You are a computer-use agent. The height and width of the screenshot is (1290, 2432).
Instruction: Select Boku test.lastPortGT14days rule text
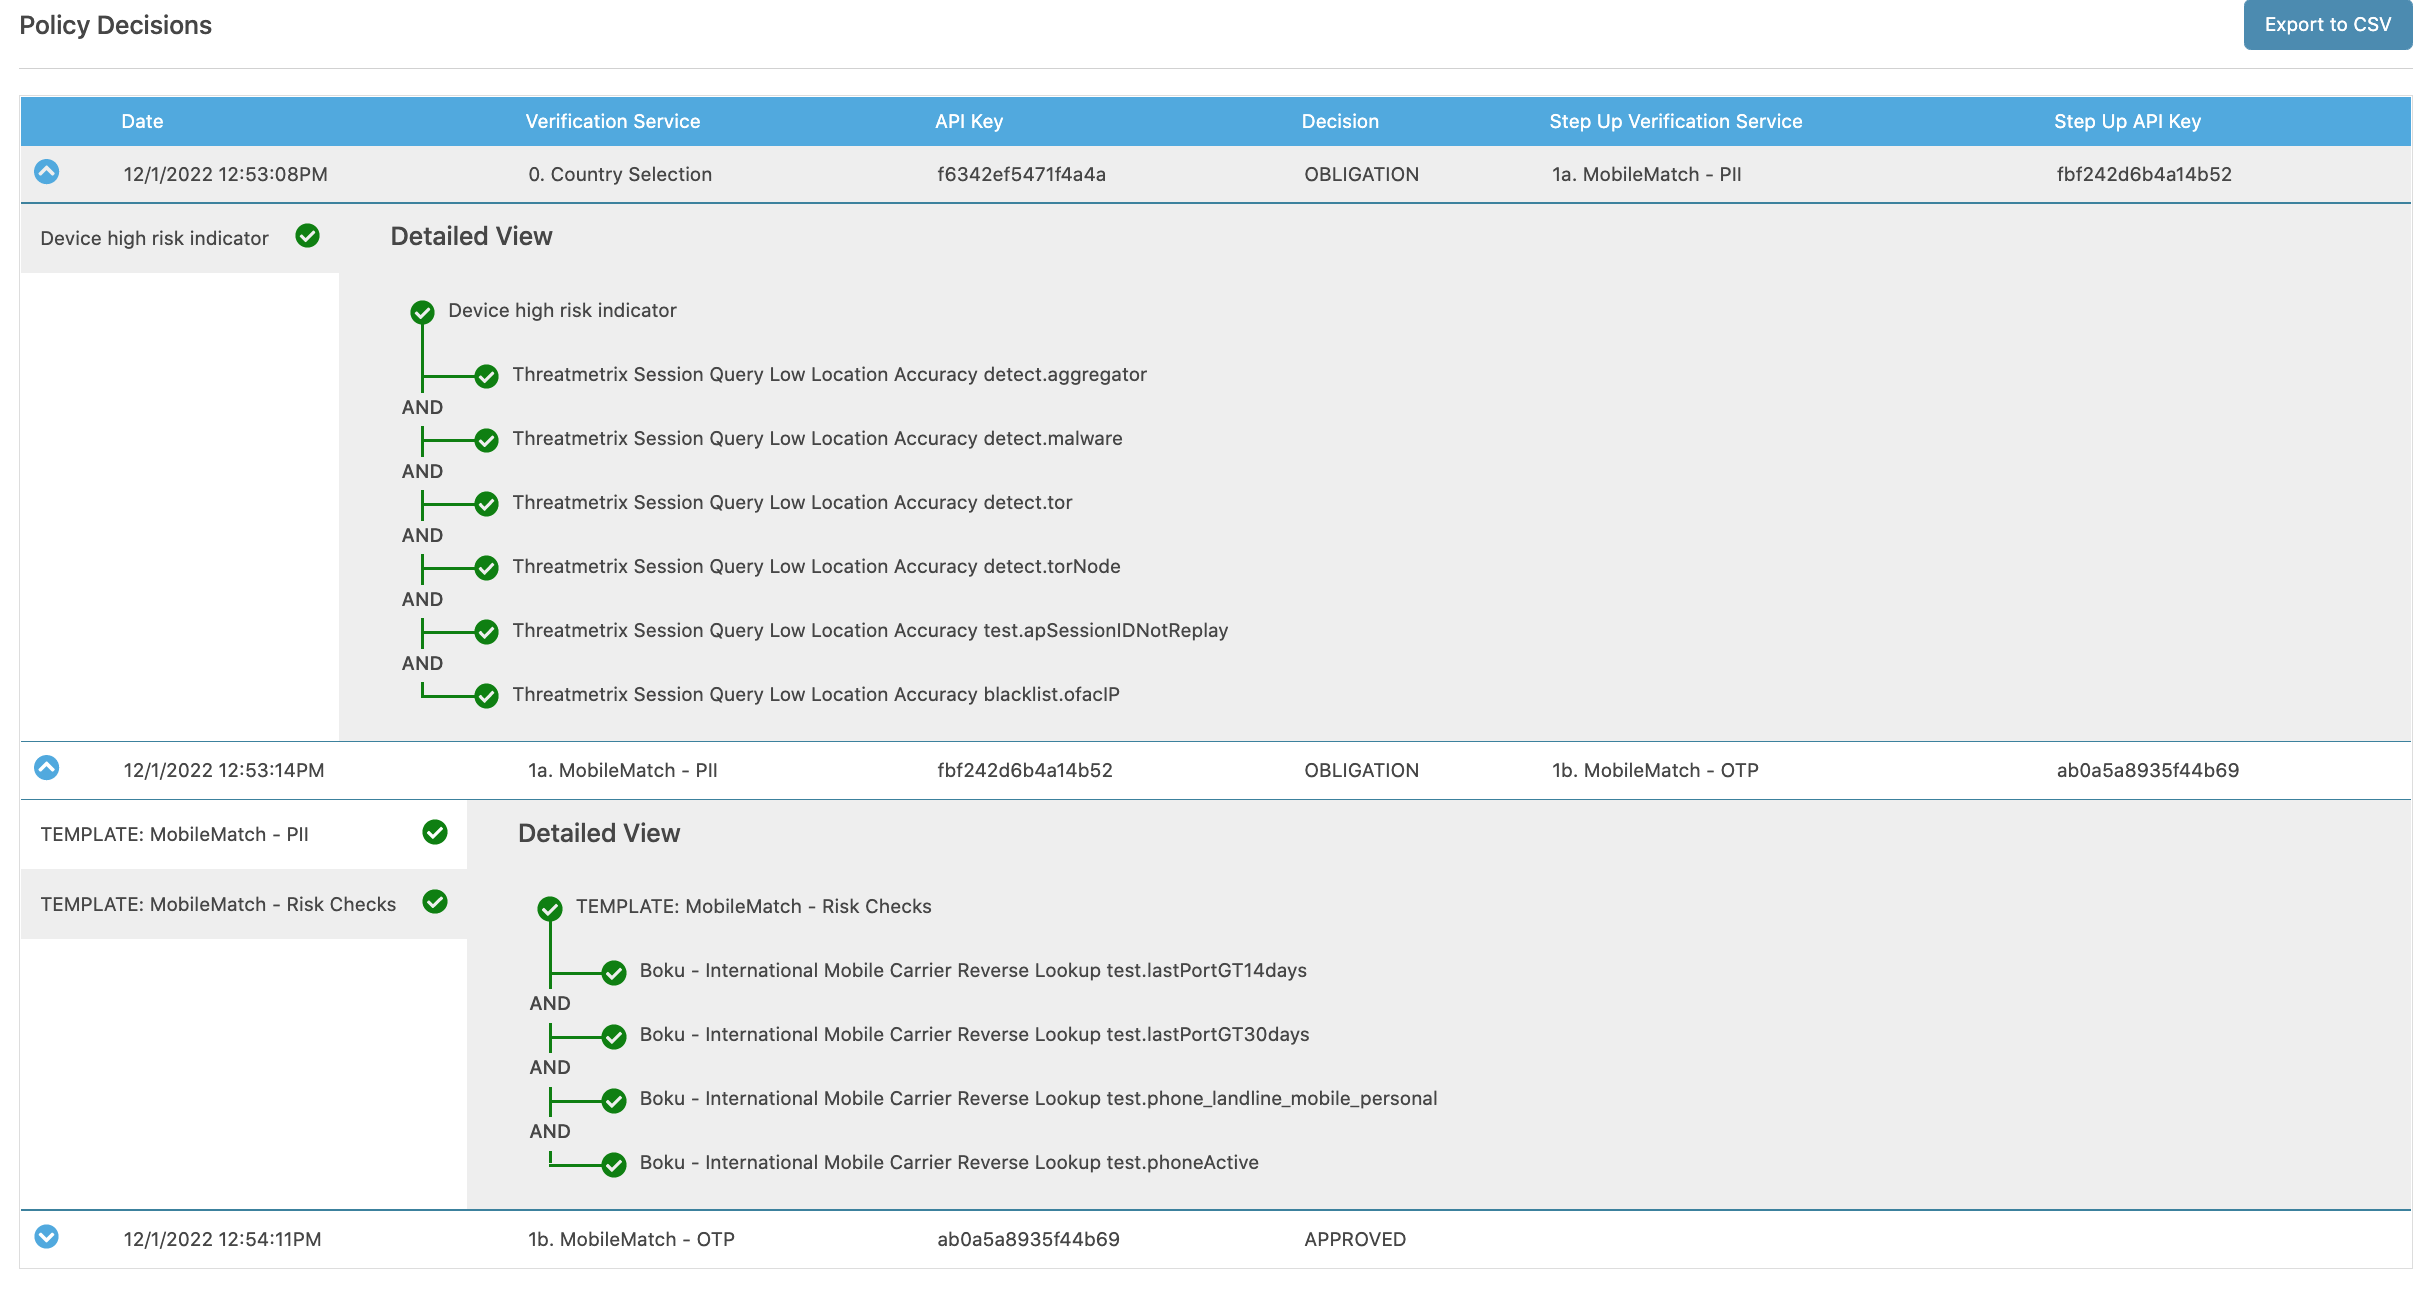(x=973, y=970)
